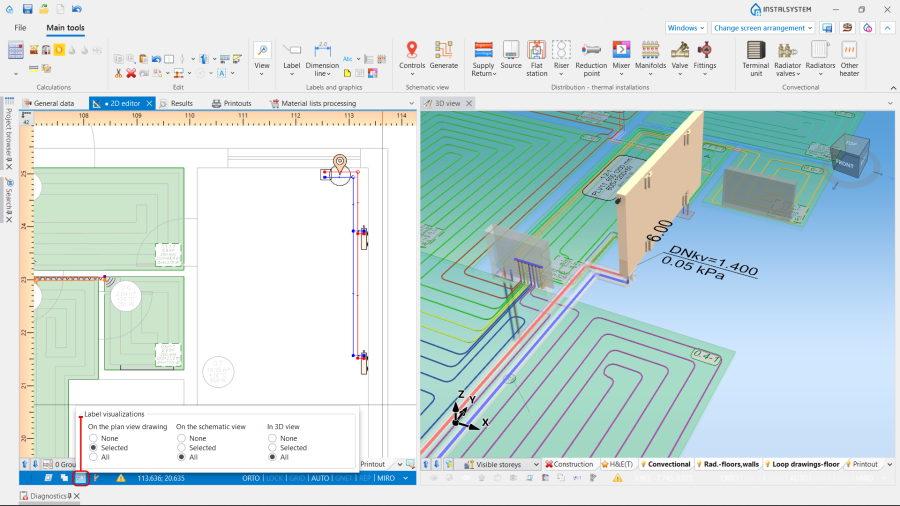Choose the Other heater tool

point(849,50)
